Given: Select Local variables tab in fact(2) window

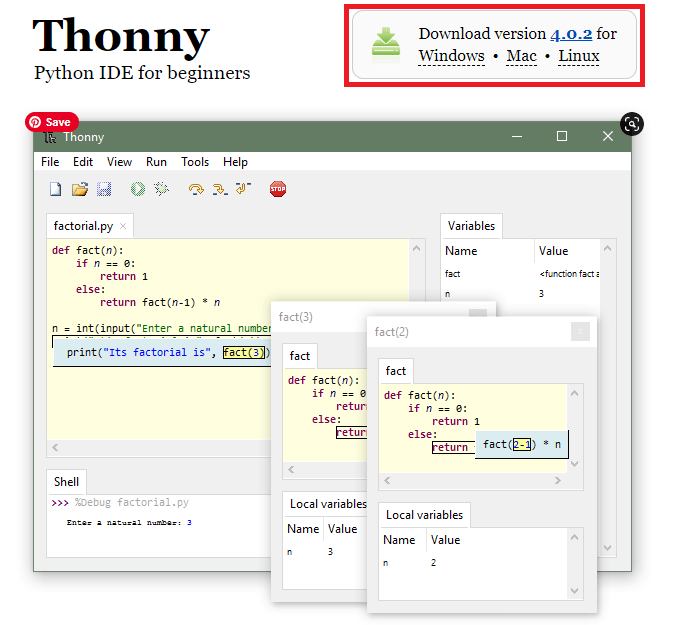Looking at the screenshot, I should [424, 515].
